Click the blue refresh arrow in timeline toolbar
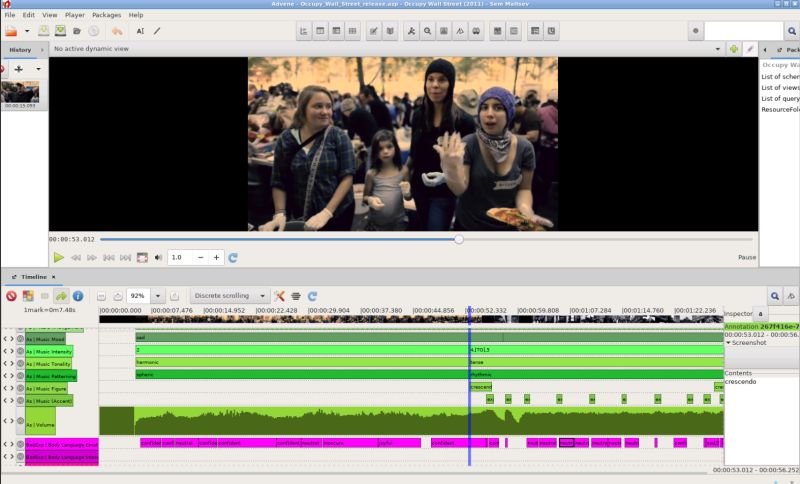 (312, 296)
